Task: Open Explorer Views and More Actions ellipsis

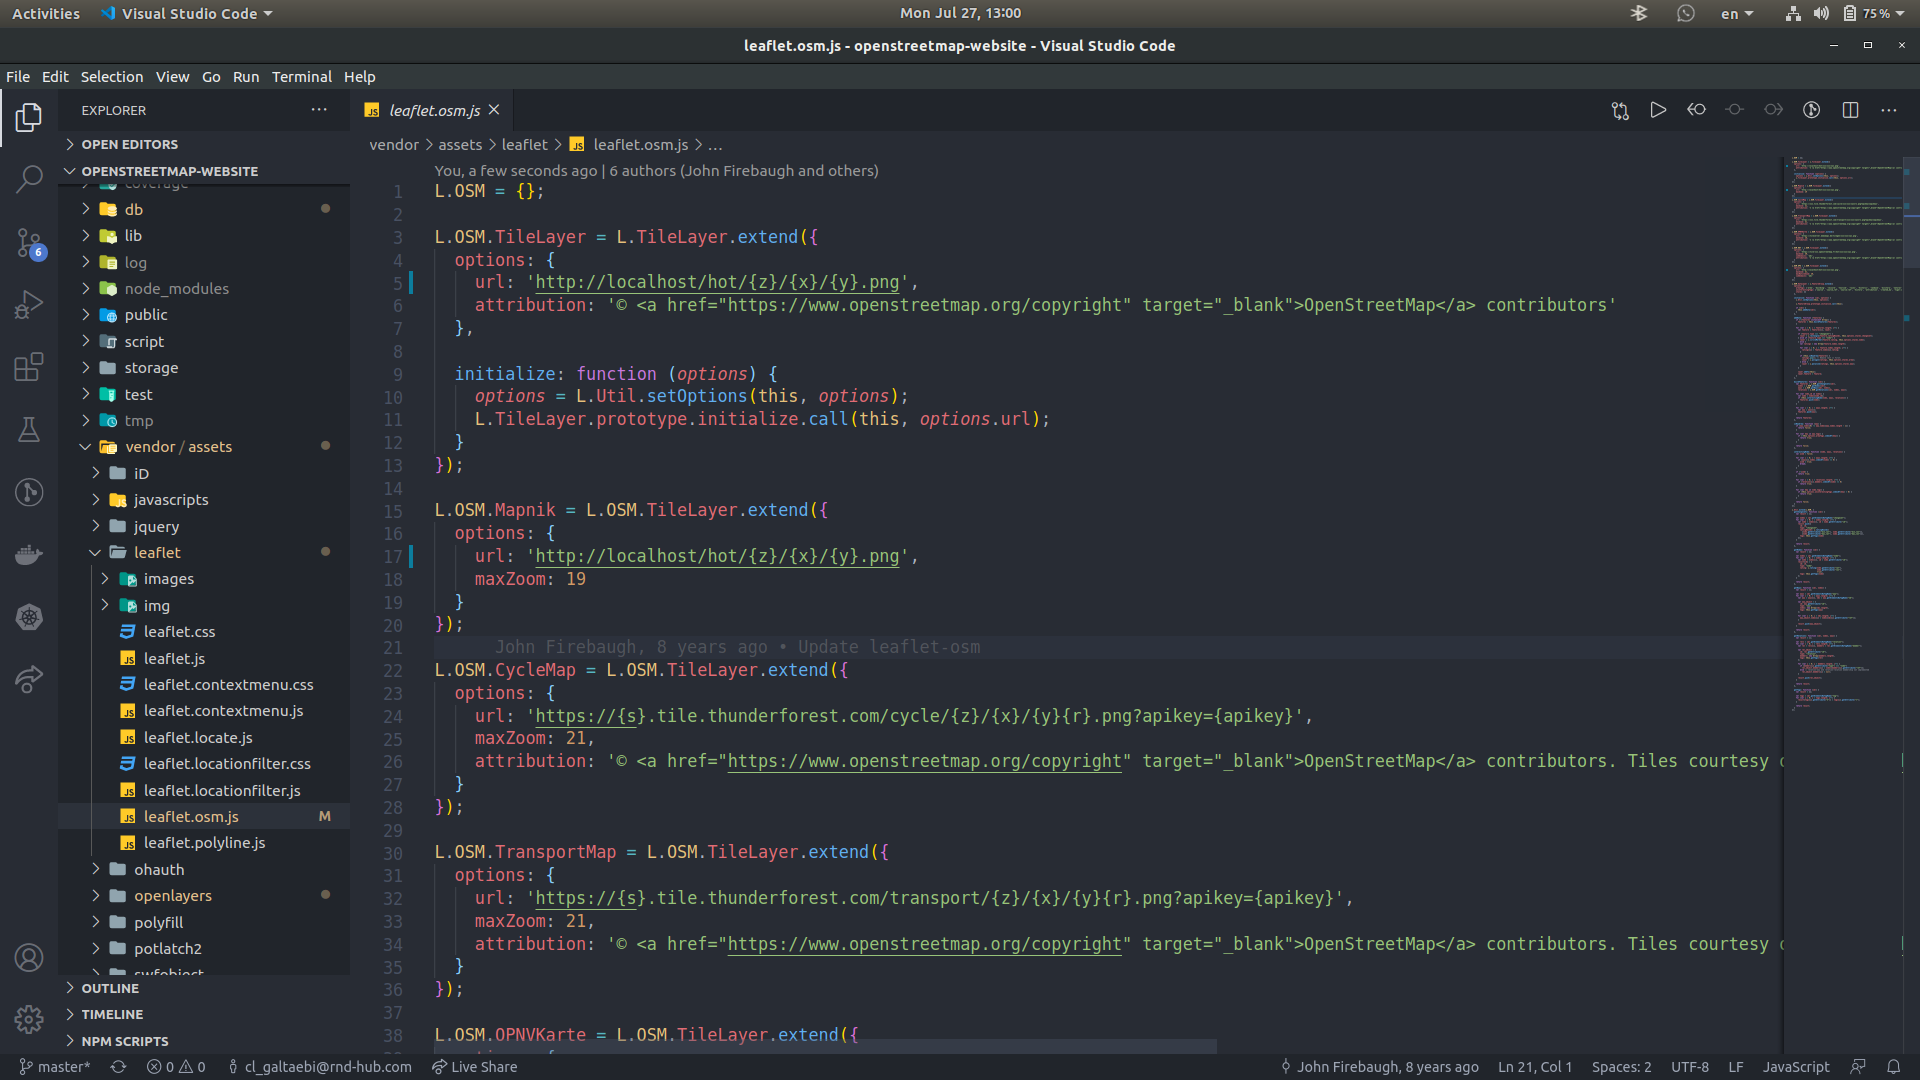Action: tap(319, 110)
